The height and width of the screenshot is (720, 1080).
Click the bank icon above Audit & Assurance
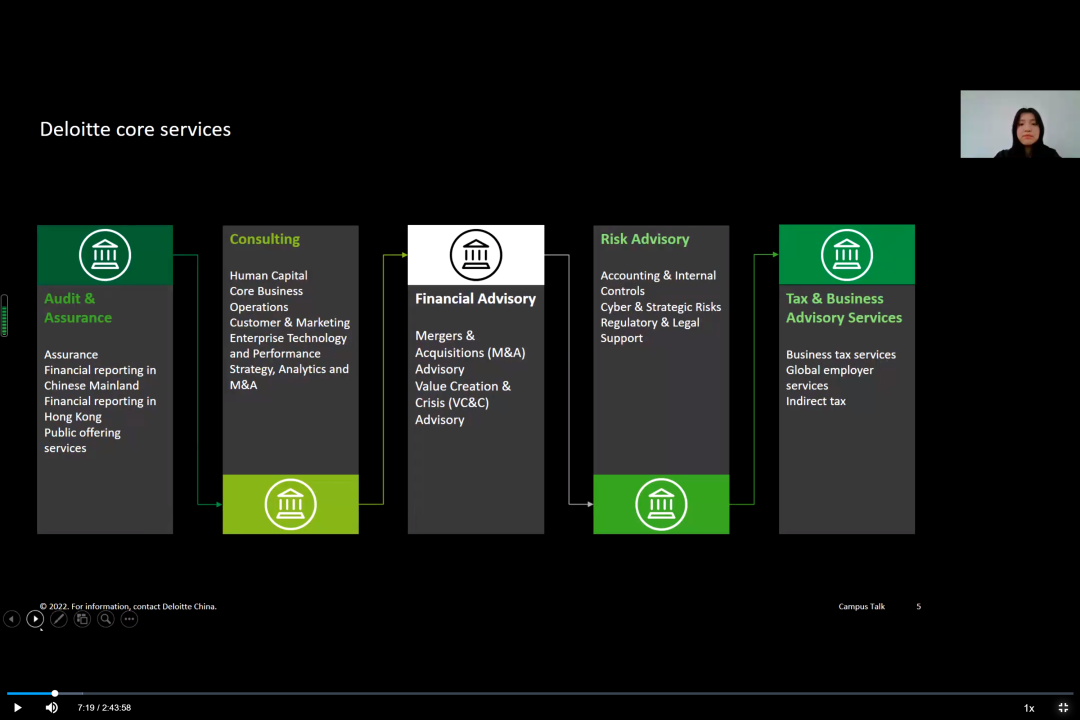105,255
